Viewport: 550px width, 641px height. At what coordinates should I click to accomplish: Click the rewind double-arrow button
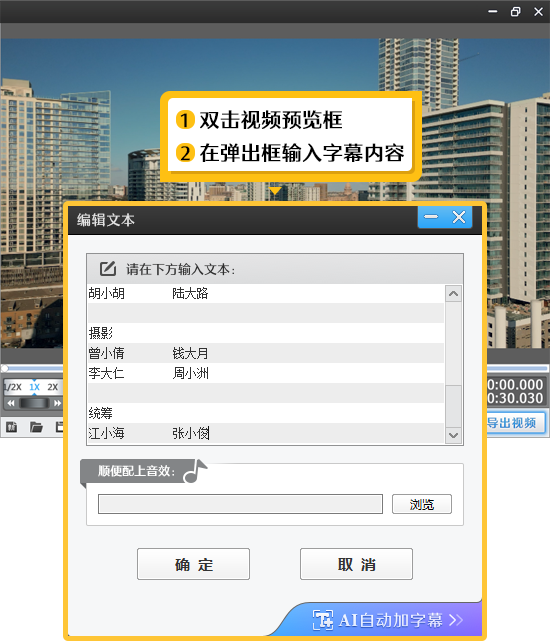(x=11, y=403)
